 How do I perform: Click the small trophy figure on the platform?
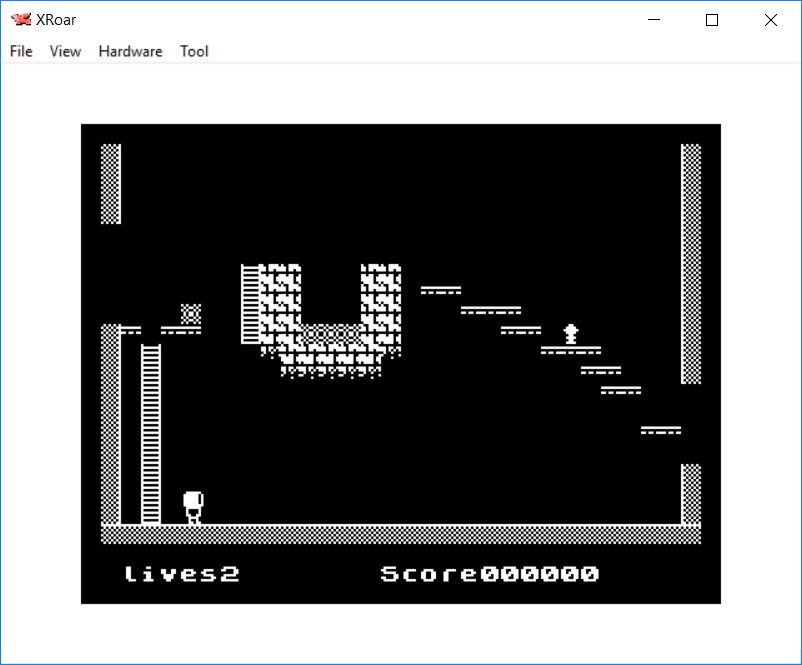tap(571, 334)
